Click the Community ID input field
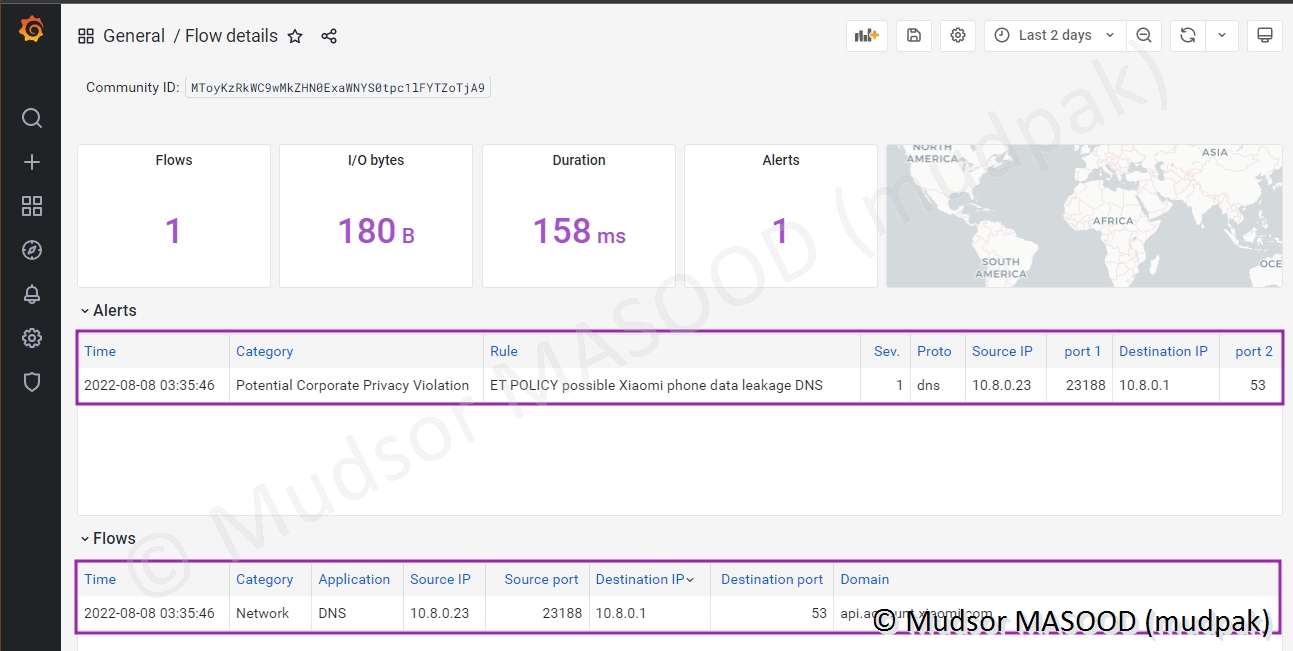The height and width of the screenshot is (651, 1293). [x=338, y=88]
